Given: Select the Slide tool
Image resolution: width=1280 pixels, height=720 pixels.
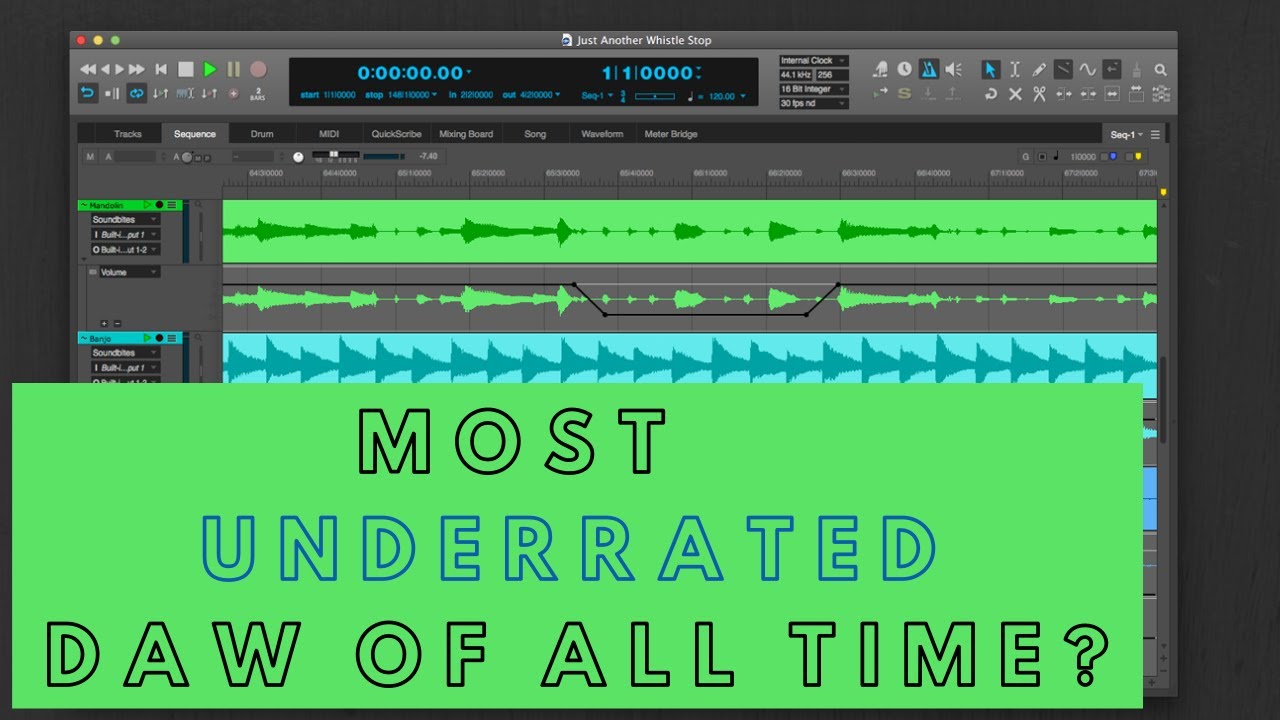Looking at the screenshot, I should 1136,93.
